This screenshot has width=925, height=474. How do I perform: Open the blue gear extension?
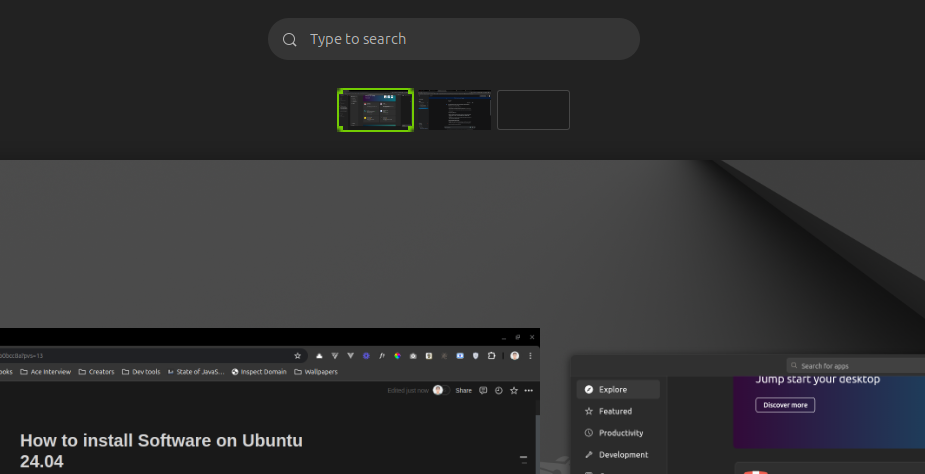366,356
